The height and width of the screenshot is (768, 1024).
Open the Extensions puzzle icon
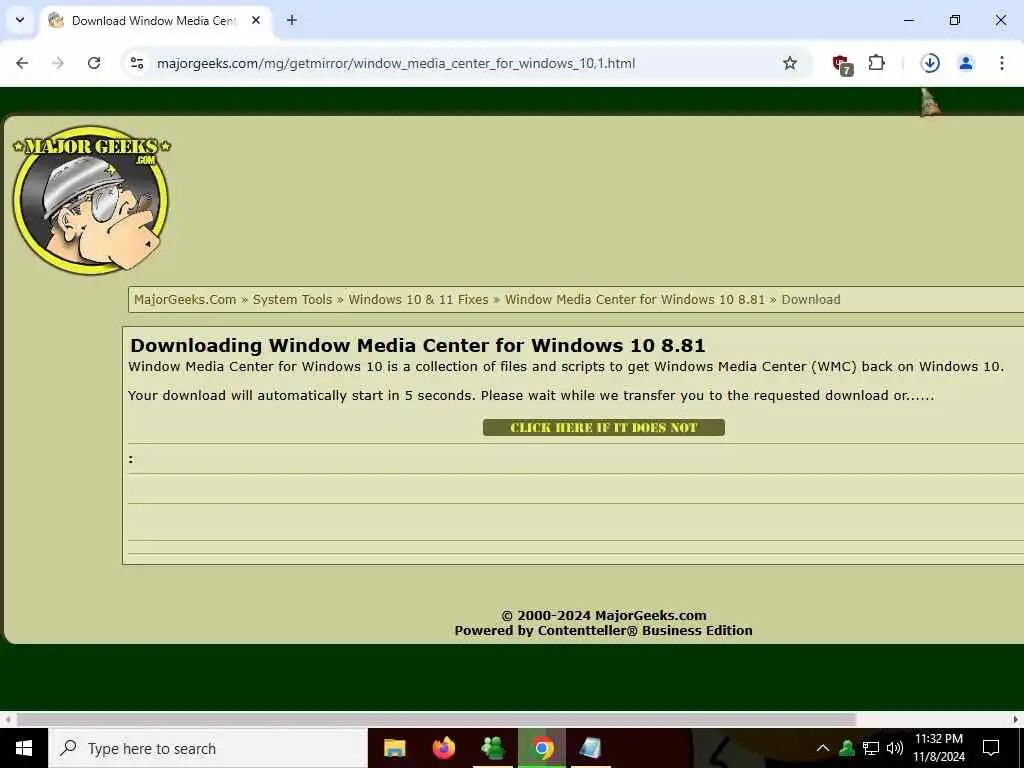click(x=876, y=63)
